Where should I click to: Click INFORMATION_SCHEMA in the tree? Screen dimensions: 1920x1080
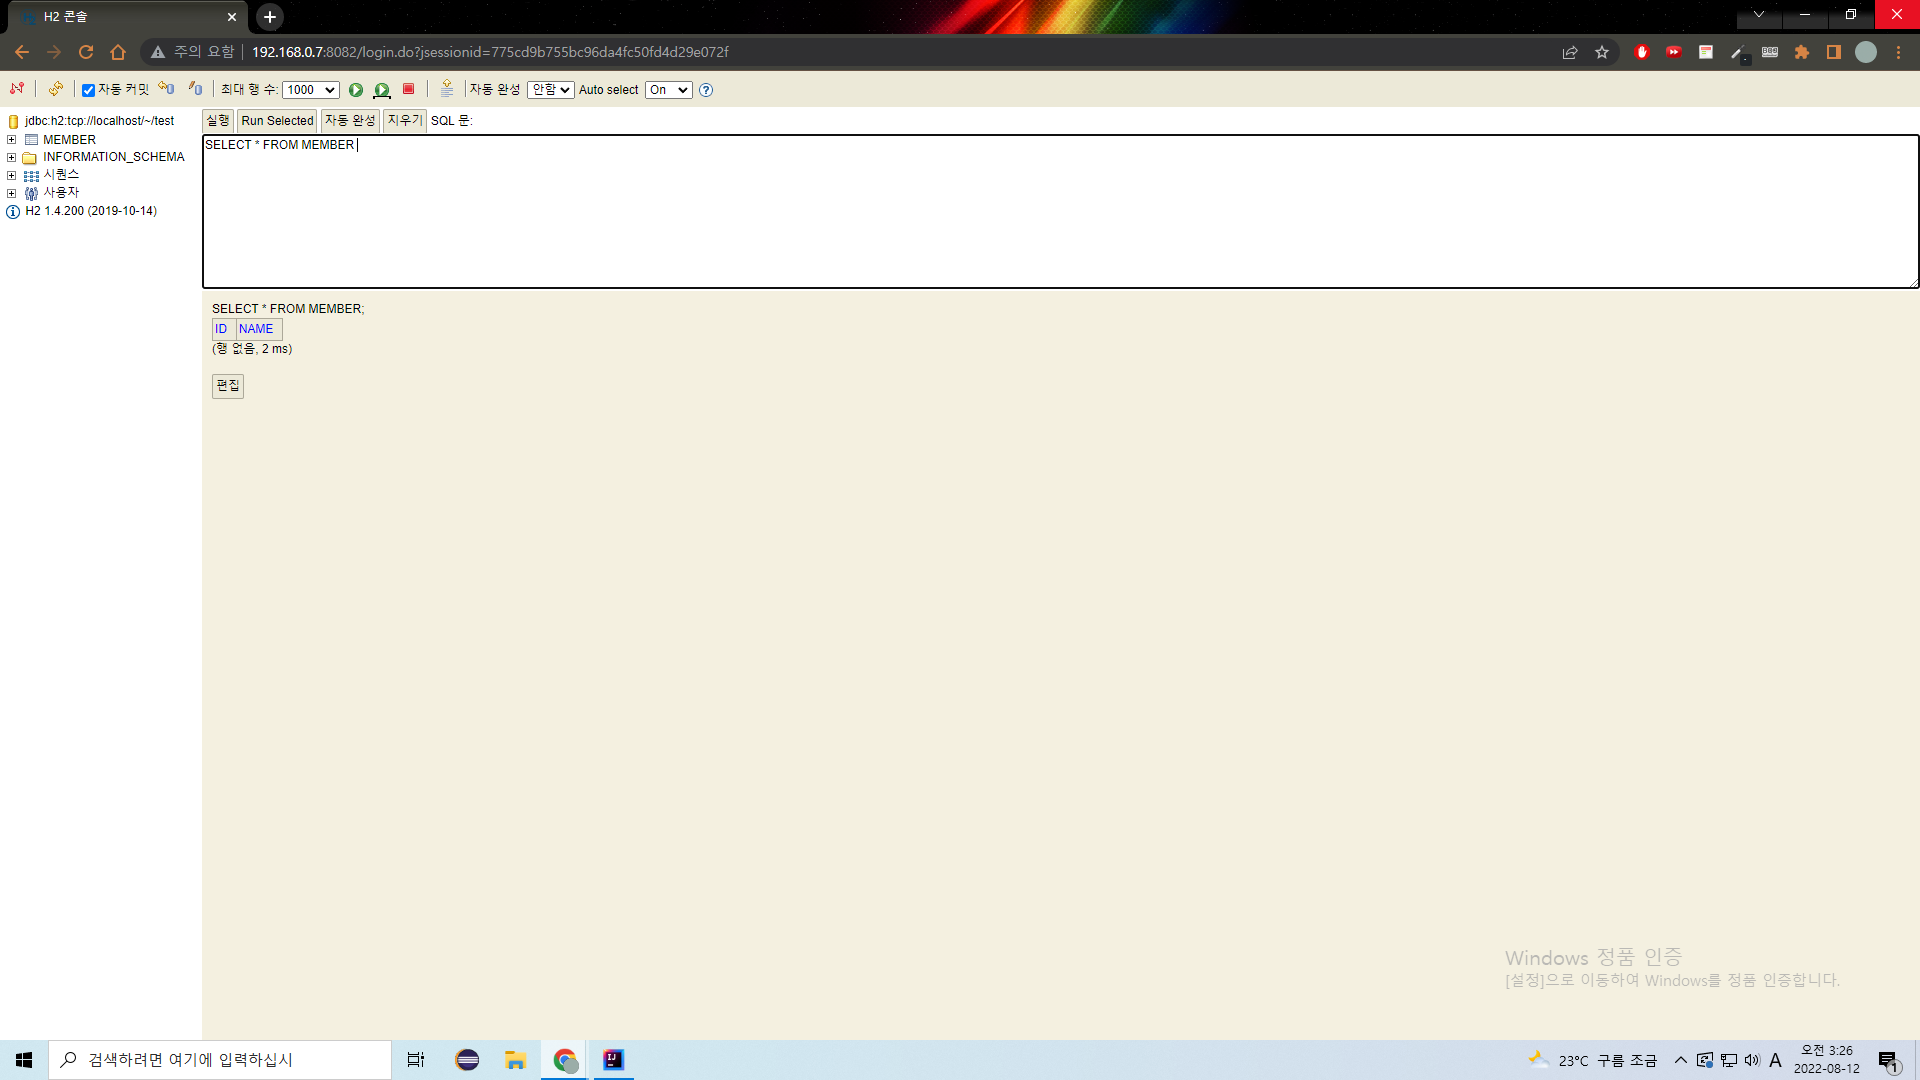tap(113, 157)
